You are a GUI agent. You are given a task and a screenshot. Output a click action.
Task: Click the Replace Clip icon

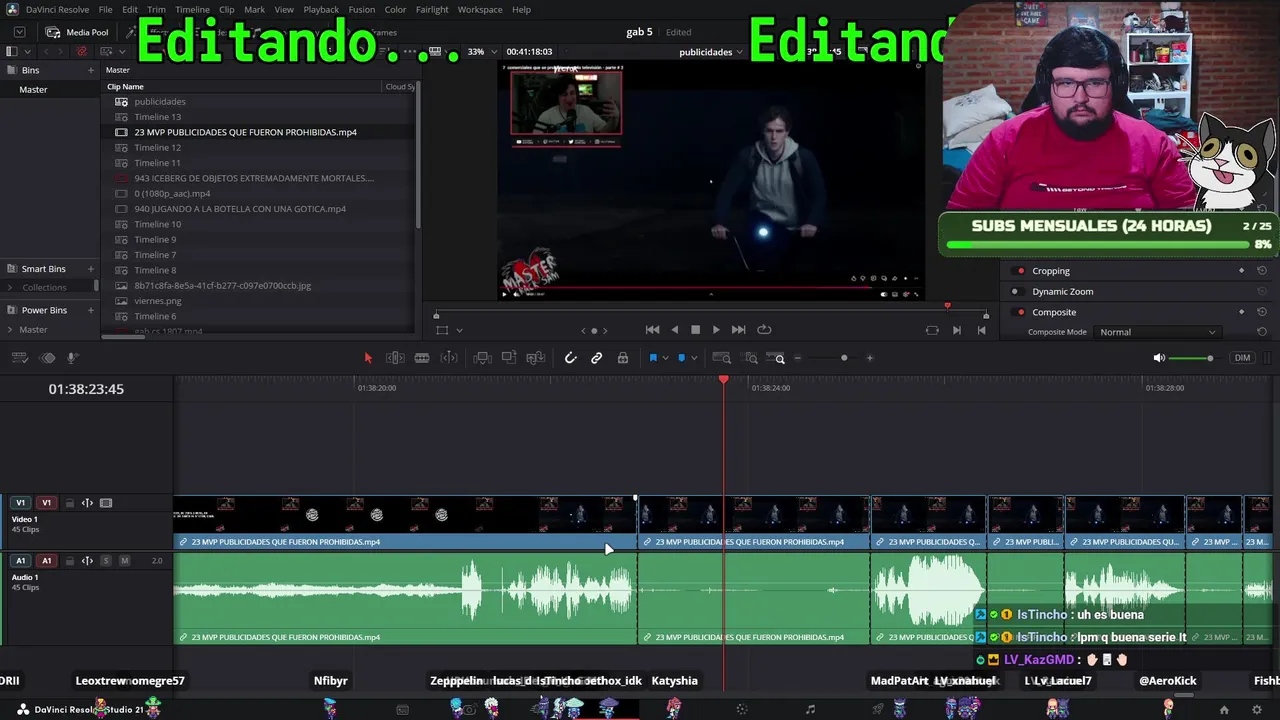point(536,358)
